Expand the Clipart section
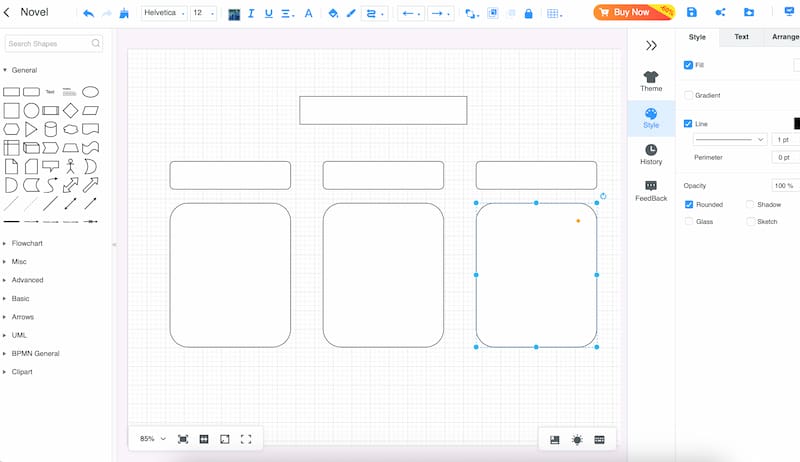The height and width of the screenshot is (462, 800). pyautogui.click(x=18, y=372)
